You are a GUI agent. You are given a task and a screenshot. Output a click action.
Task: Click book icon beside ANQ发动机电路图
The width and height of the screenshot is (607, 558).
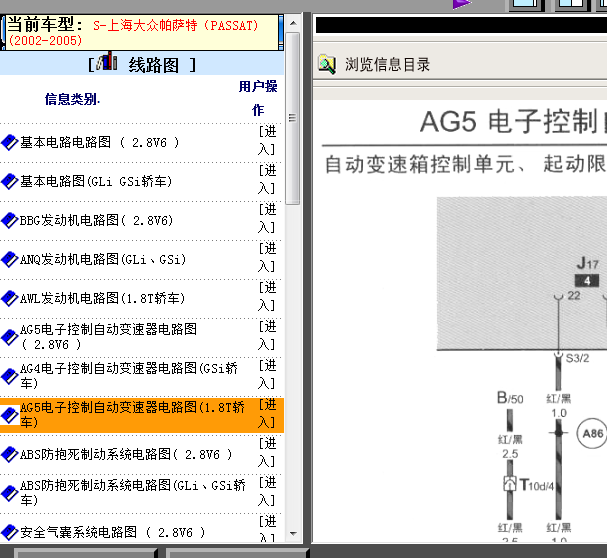click(10, 259)
